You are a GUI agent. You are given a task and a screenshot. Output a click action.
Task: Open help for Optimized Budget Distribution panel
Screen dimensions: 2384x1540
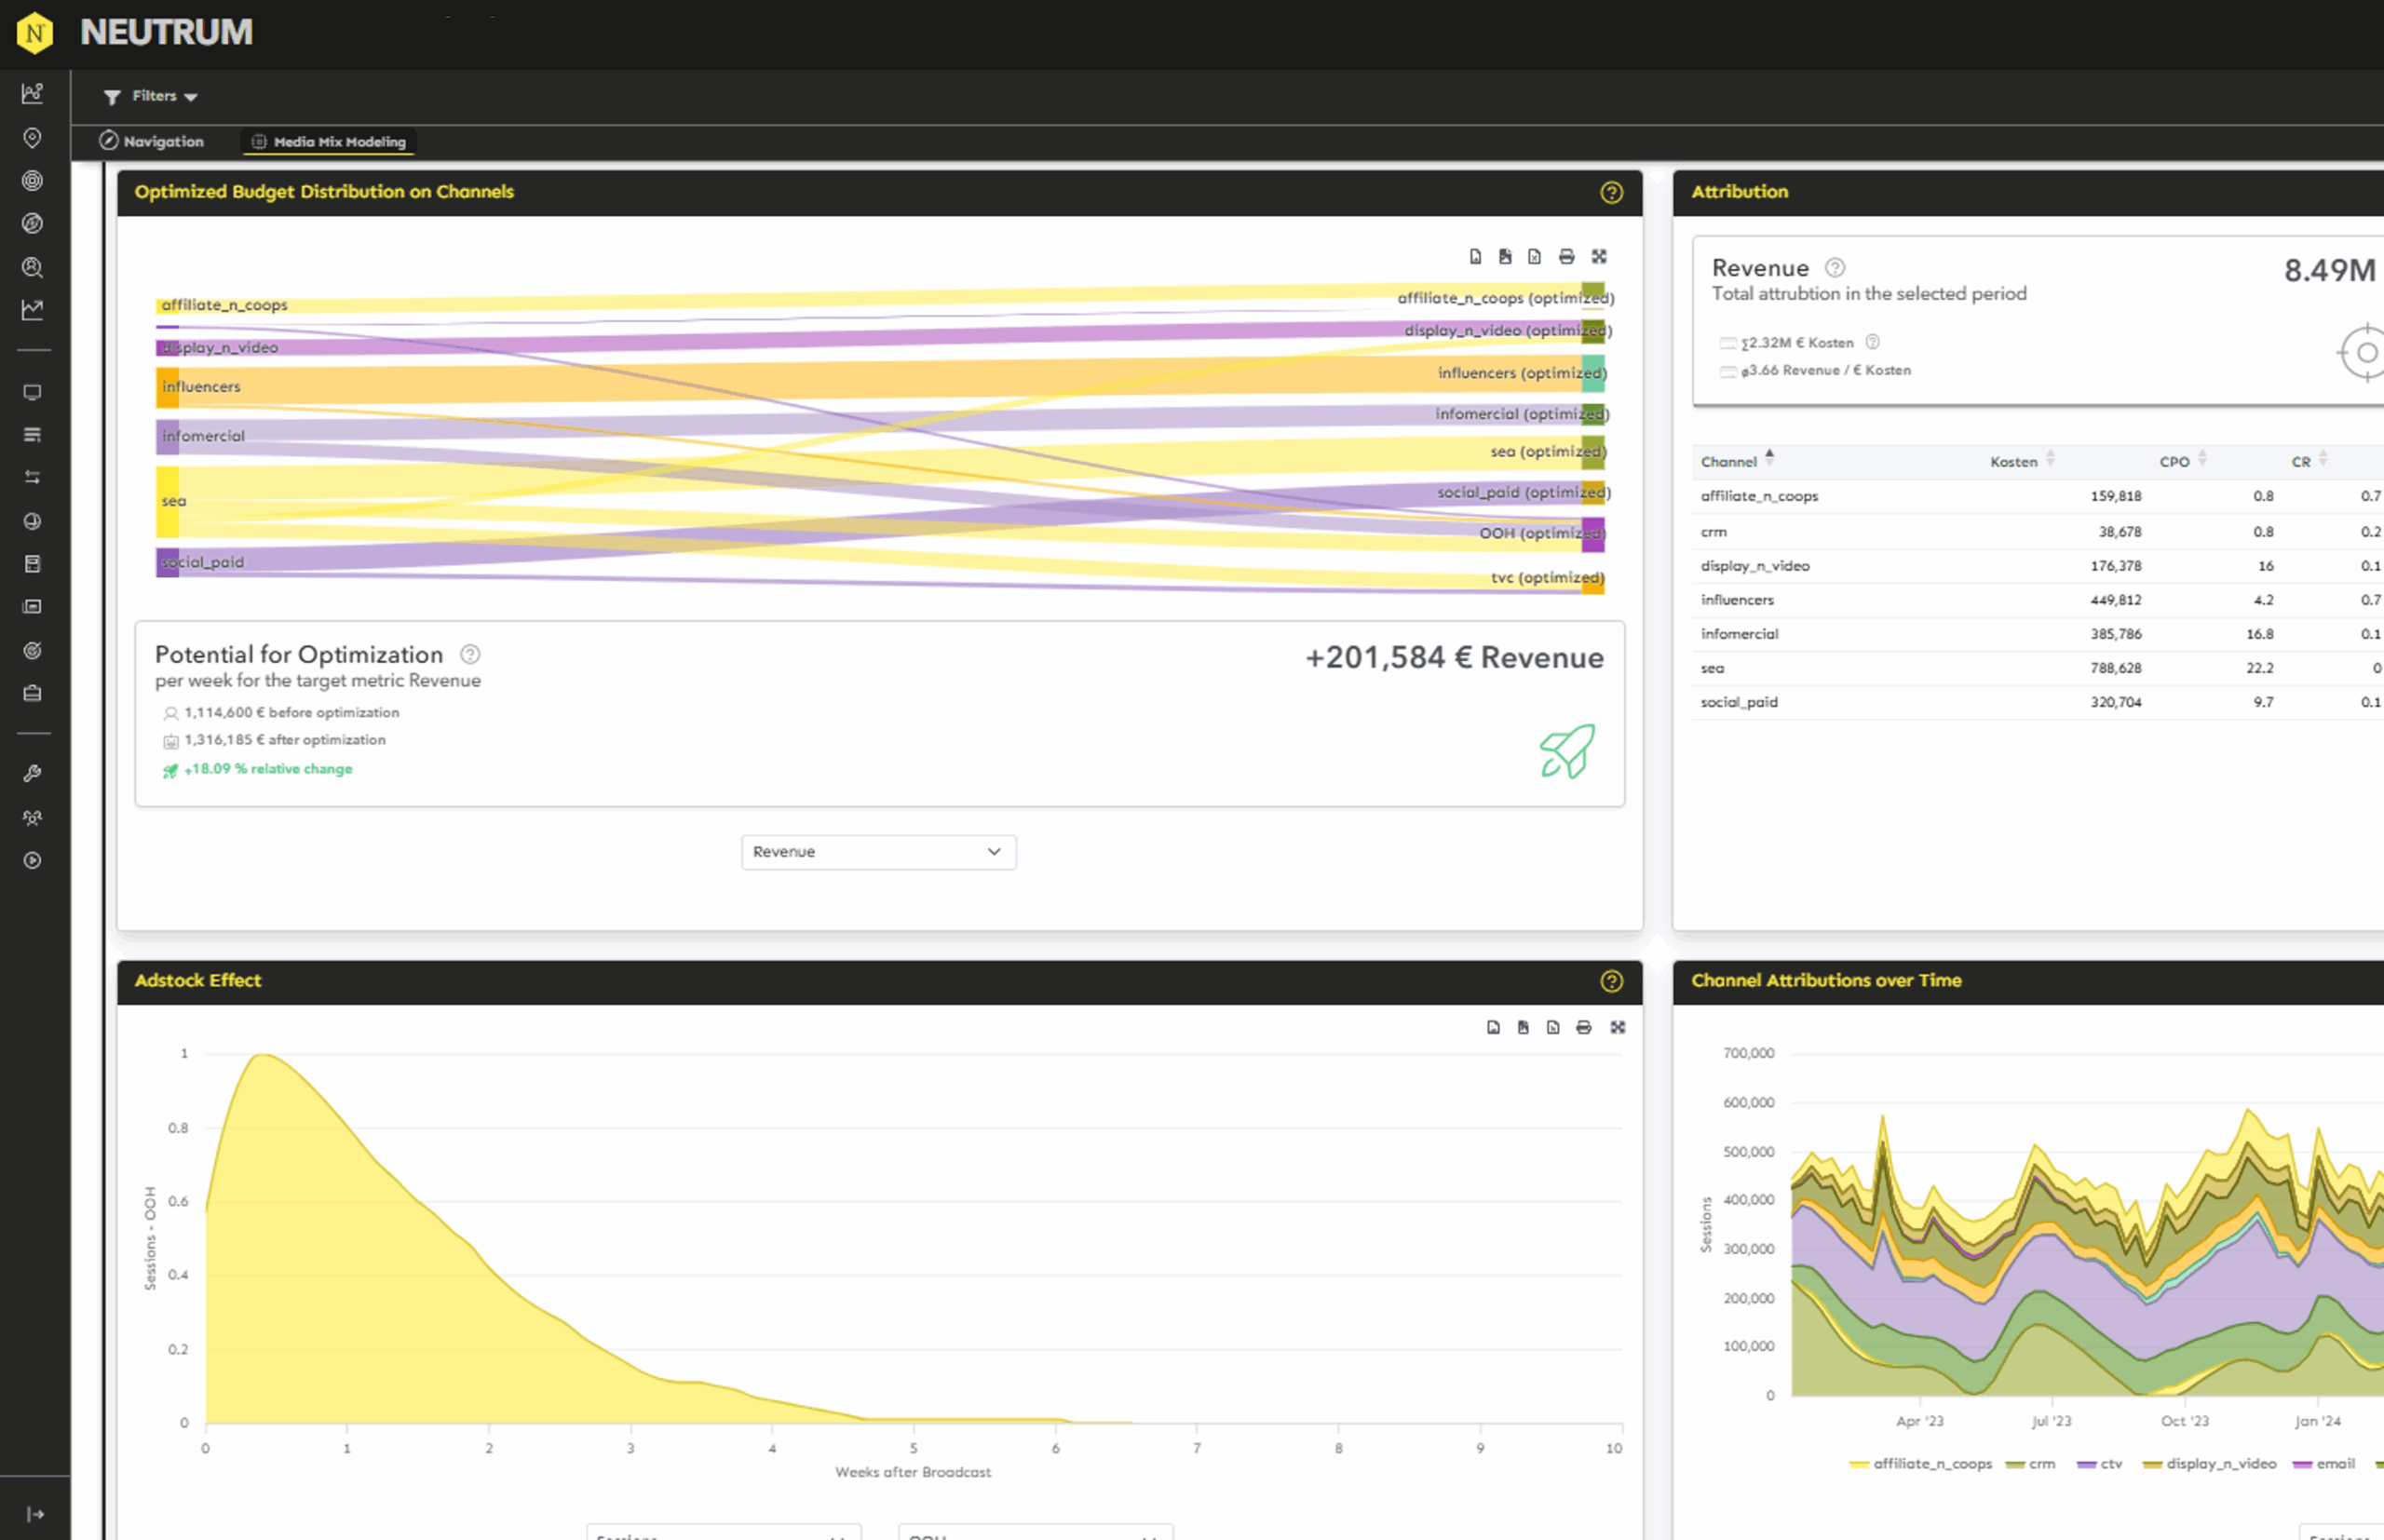click(x=1611, y=192)
